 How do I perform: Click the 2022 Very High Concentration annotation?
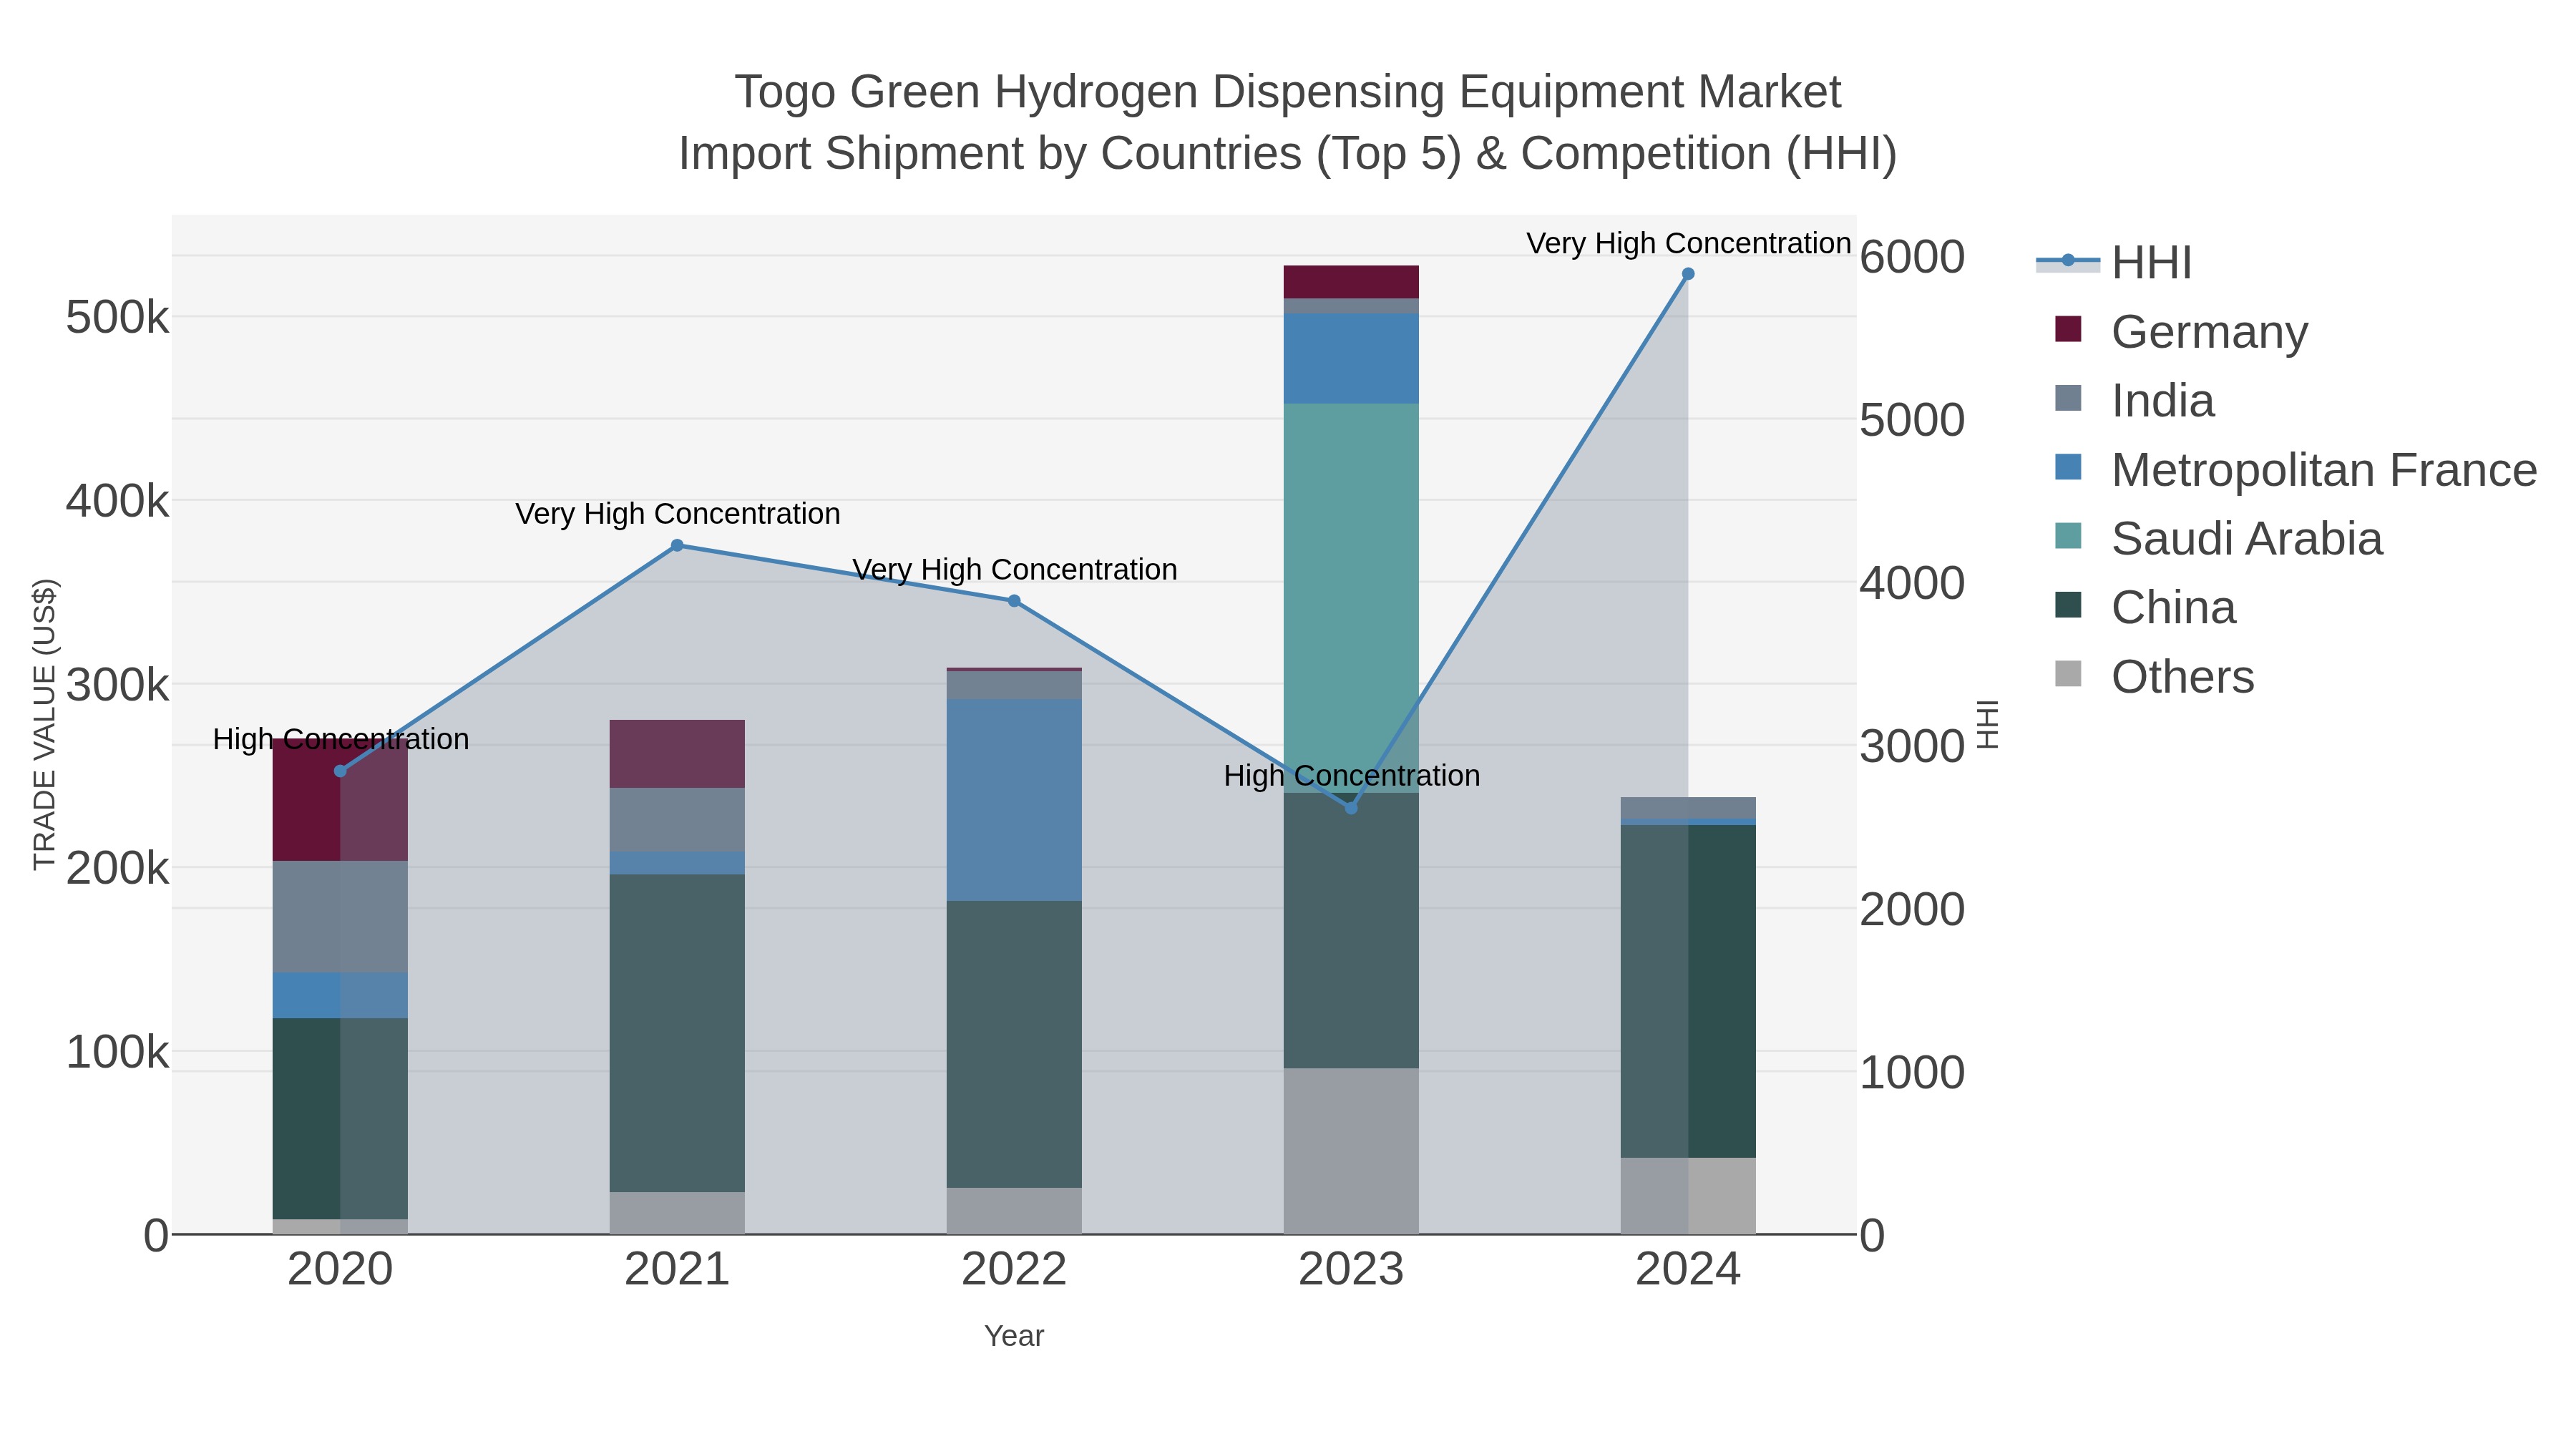[1014, 570]
